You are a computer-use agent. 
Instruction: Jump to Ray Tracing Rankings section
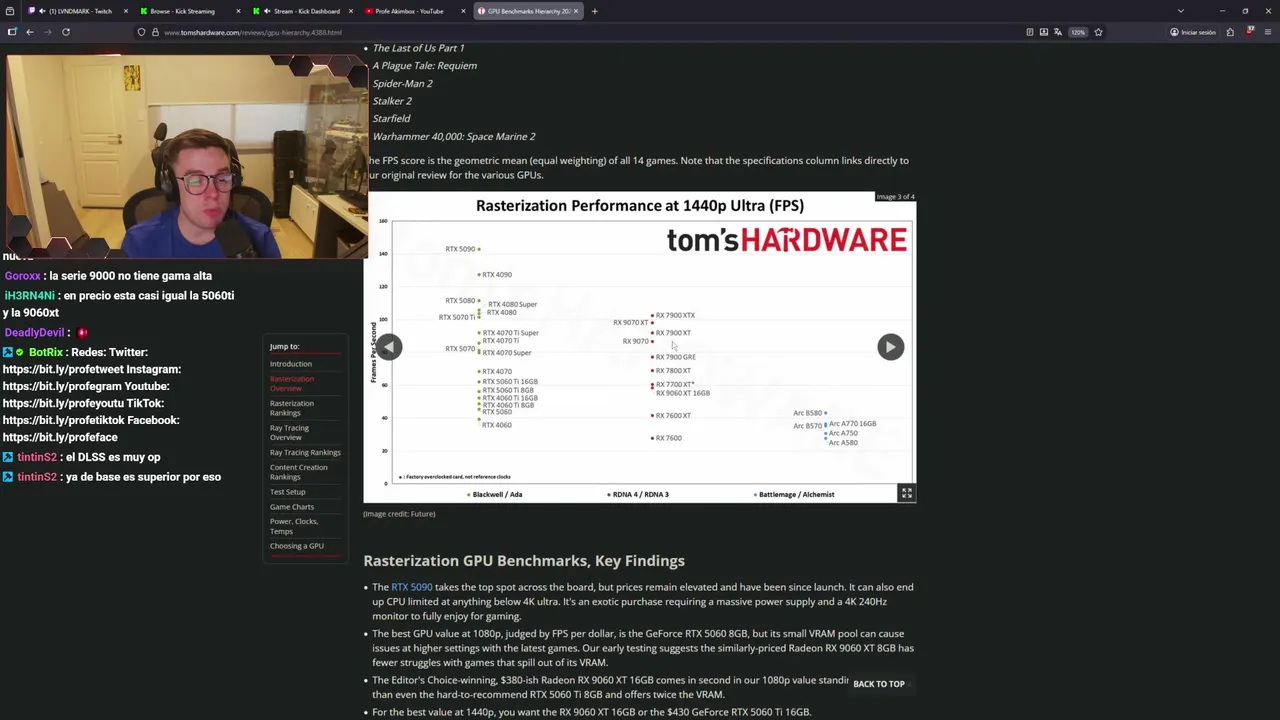(x=305, y=452)
